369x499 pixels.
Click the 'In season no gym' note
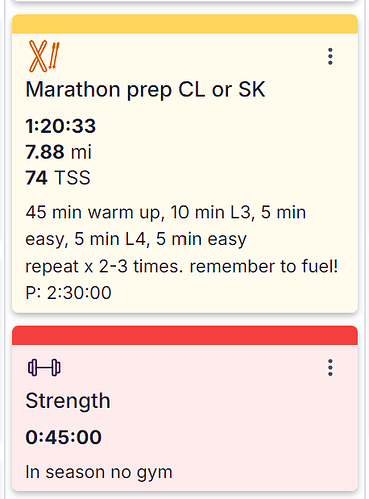(x=99, y=472)
